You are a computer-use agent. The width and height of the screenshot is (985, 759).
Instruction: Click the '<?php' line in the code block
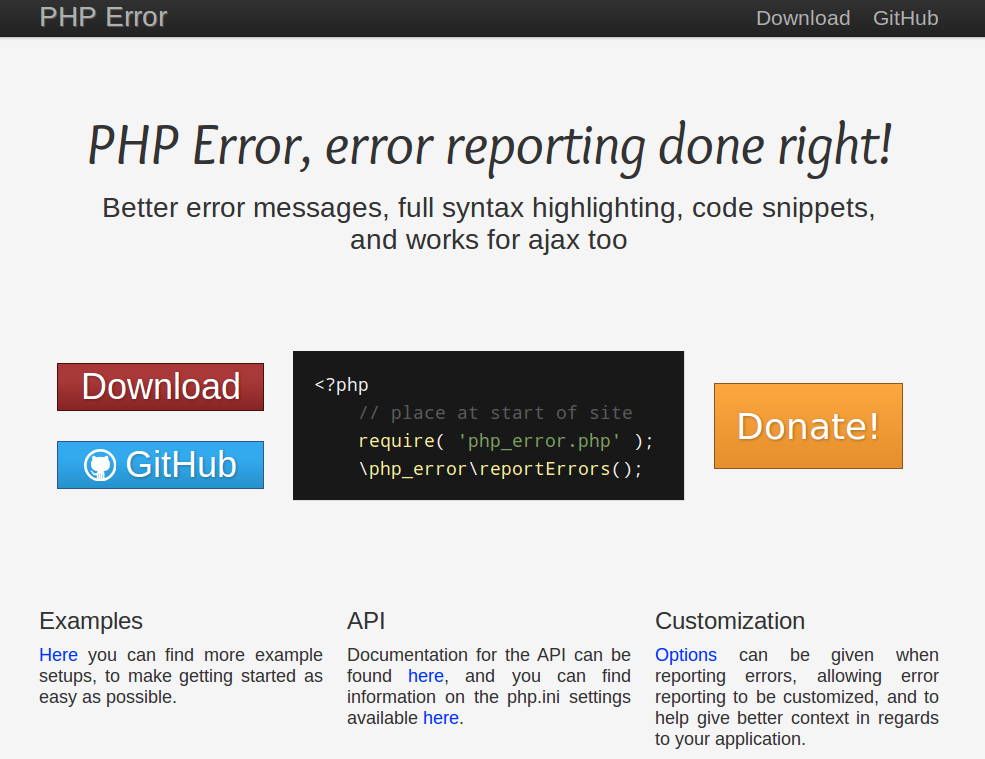341,385
